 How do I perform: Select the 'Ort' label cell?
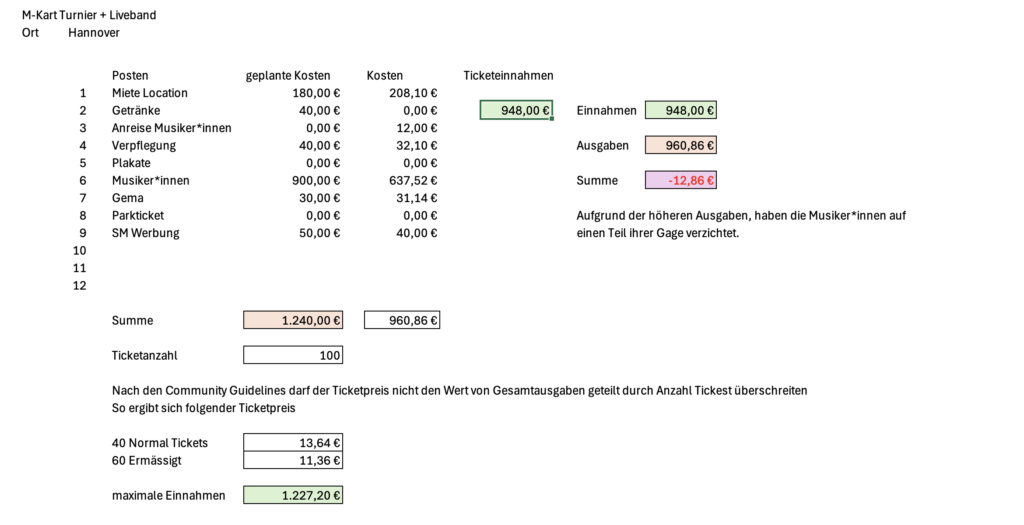pos(30,33)
